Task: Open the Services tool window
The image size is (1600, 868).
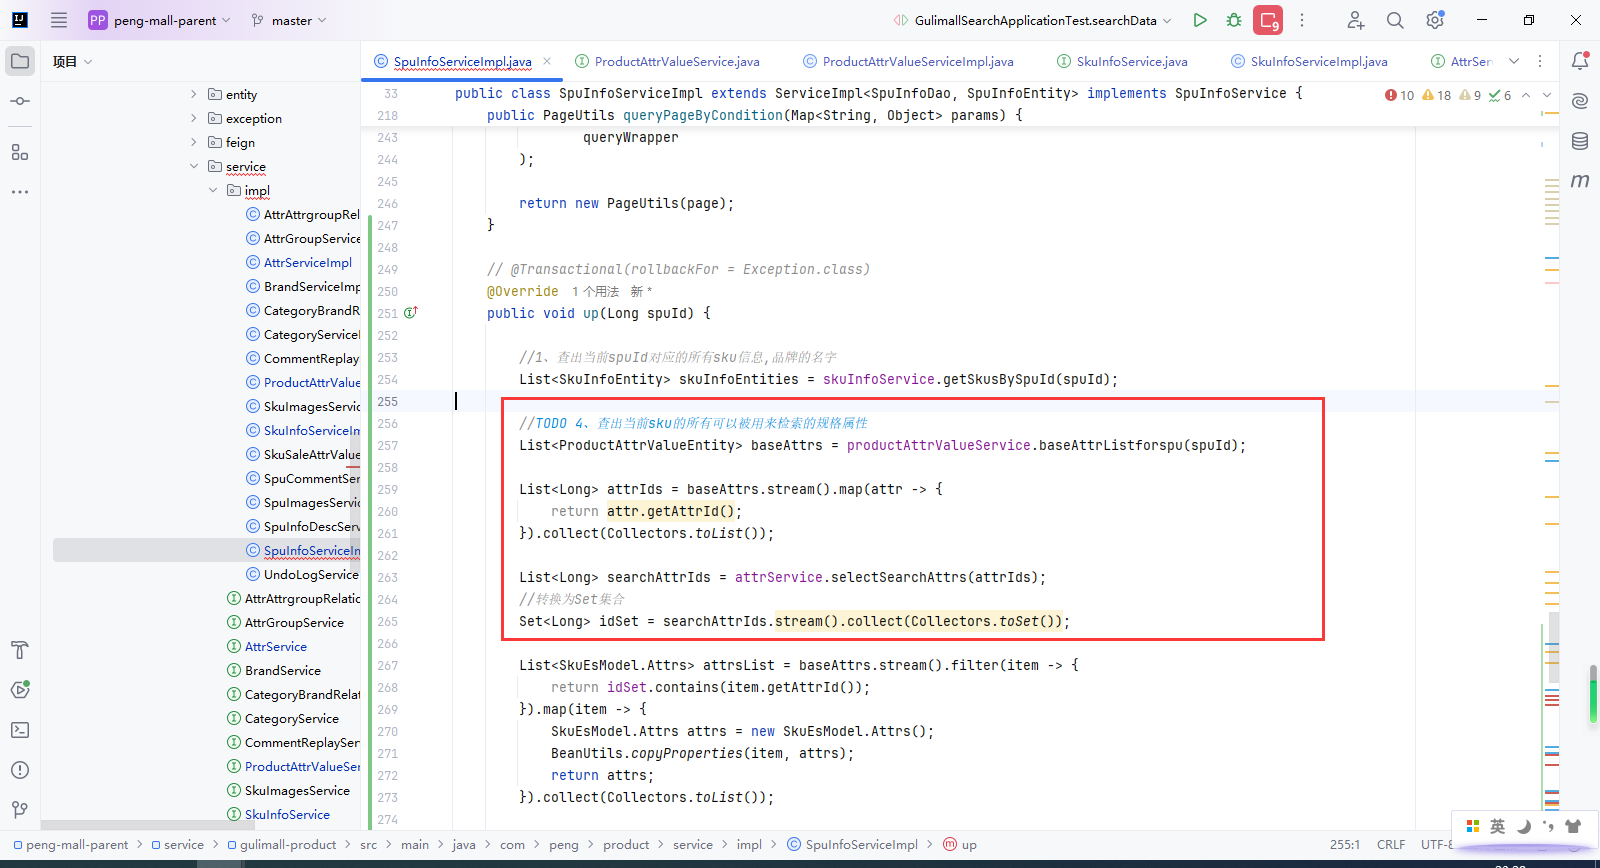Action: tap(20, 690)
